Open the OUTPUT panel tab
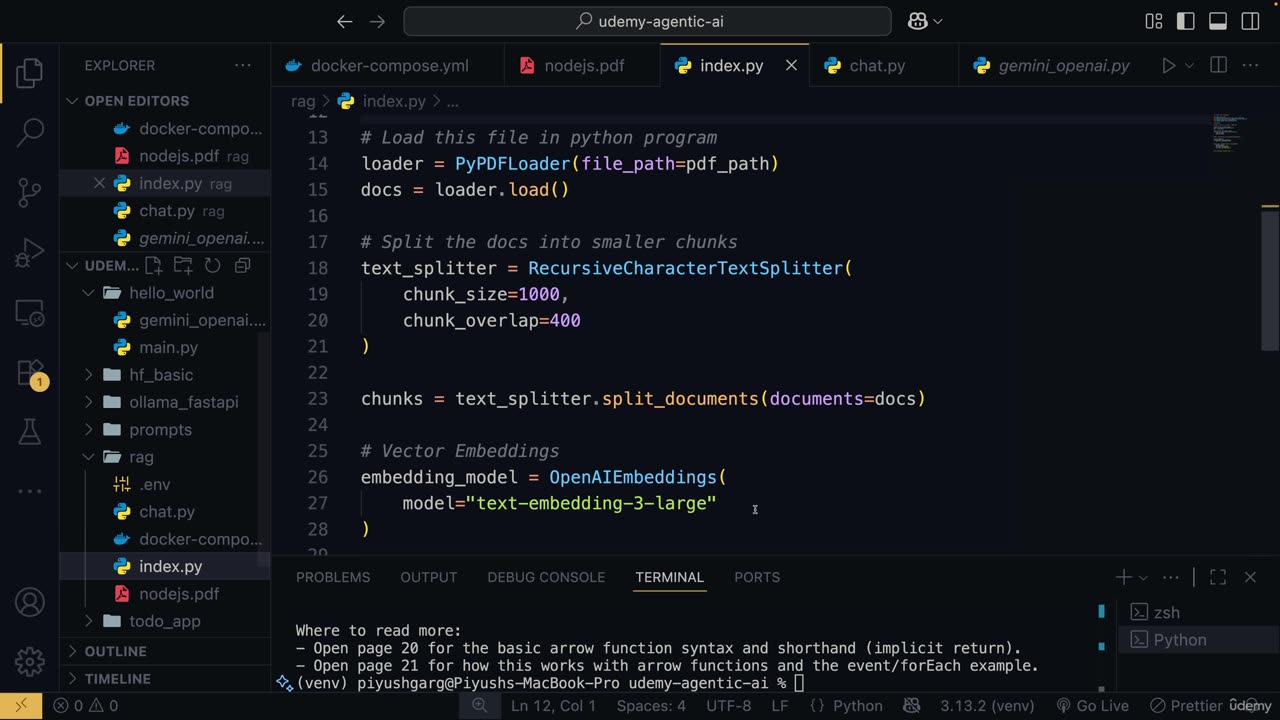The height and width of the screenshot is (720, 1280). [x=429, y=577]
